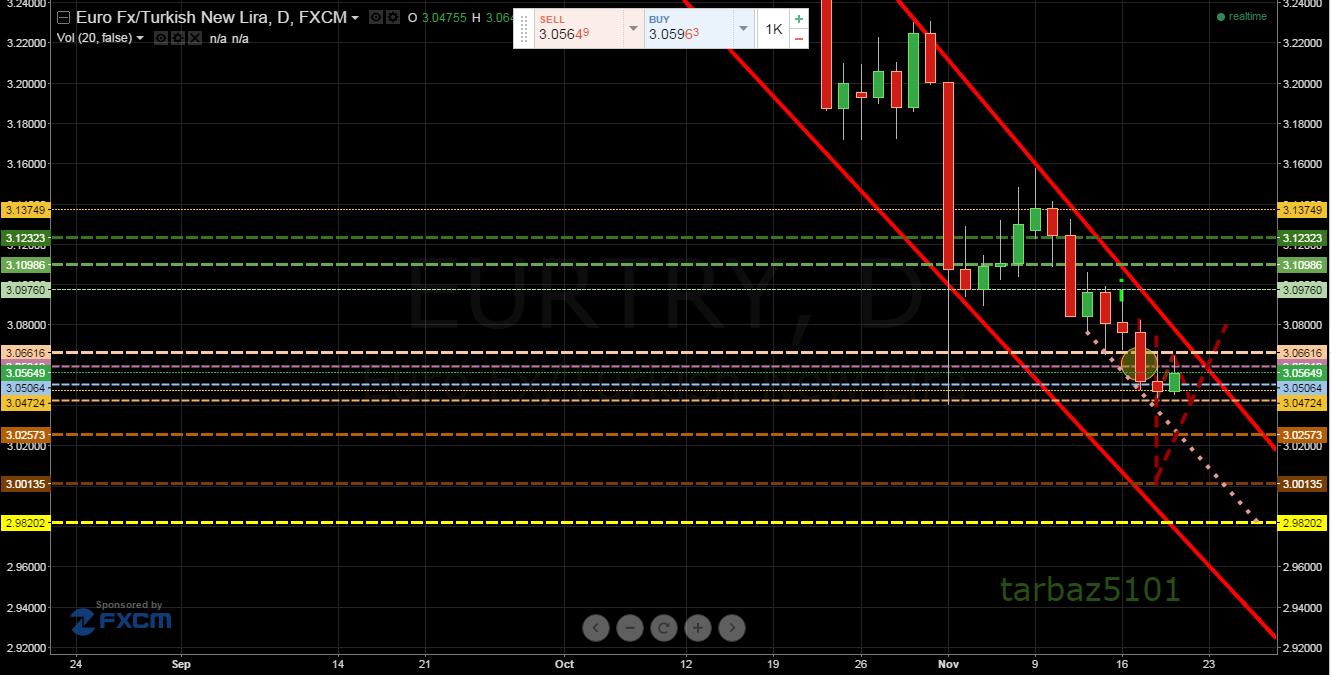Screen dimensions: 1331x675
Task: Remove the Vol indicator with X icon
Action: pyautogui.click(x=194, y=38)
